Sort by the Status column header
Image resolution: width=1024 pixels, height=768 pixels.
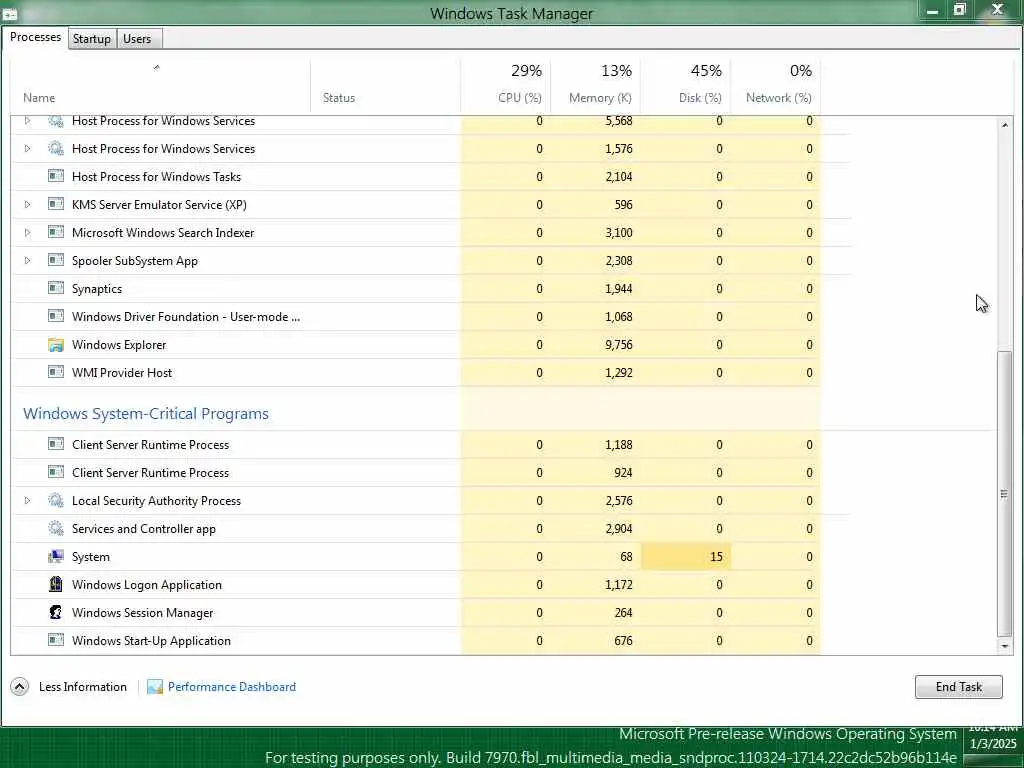point(385,86)
